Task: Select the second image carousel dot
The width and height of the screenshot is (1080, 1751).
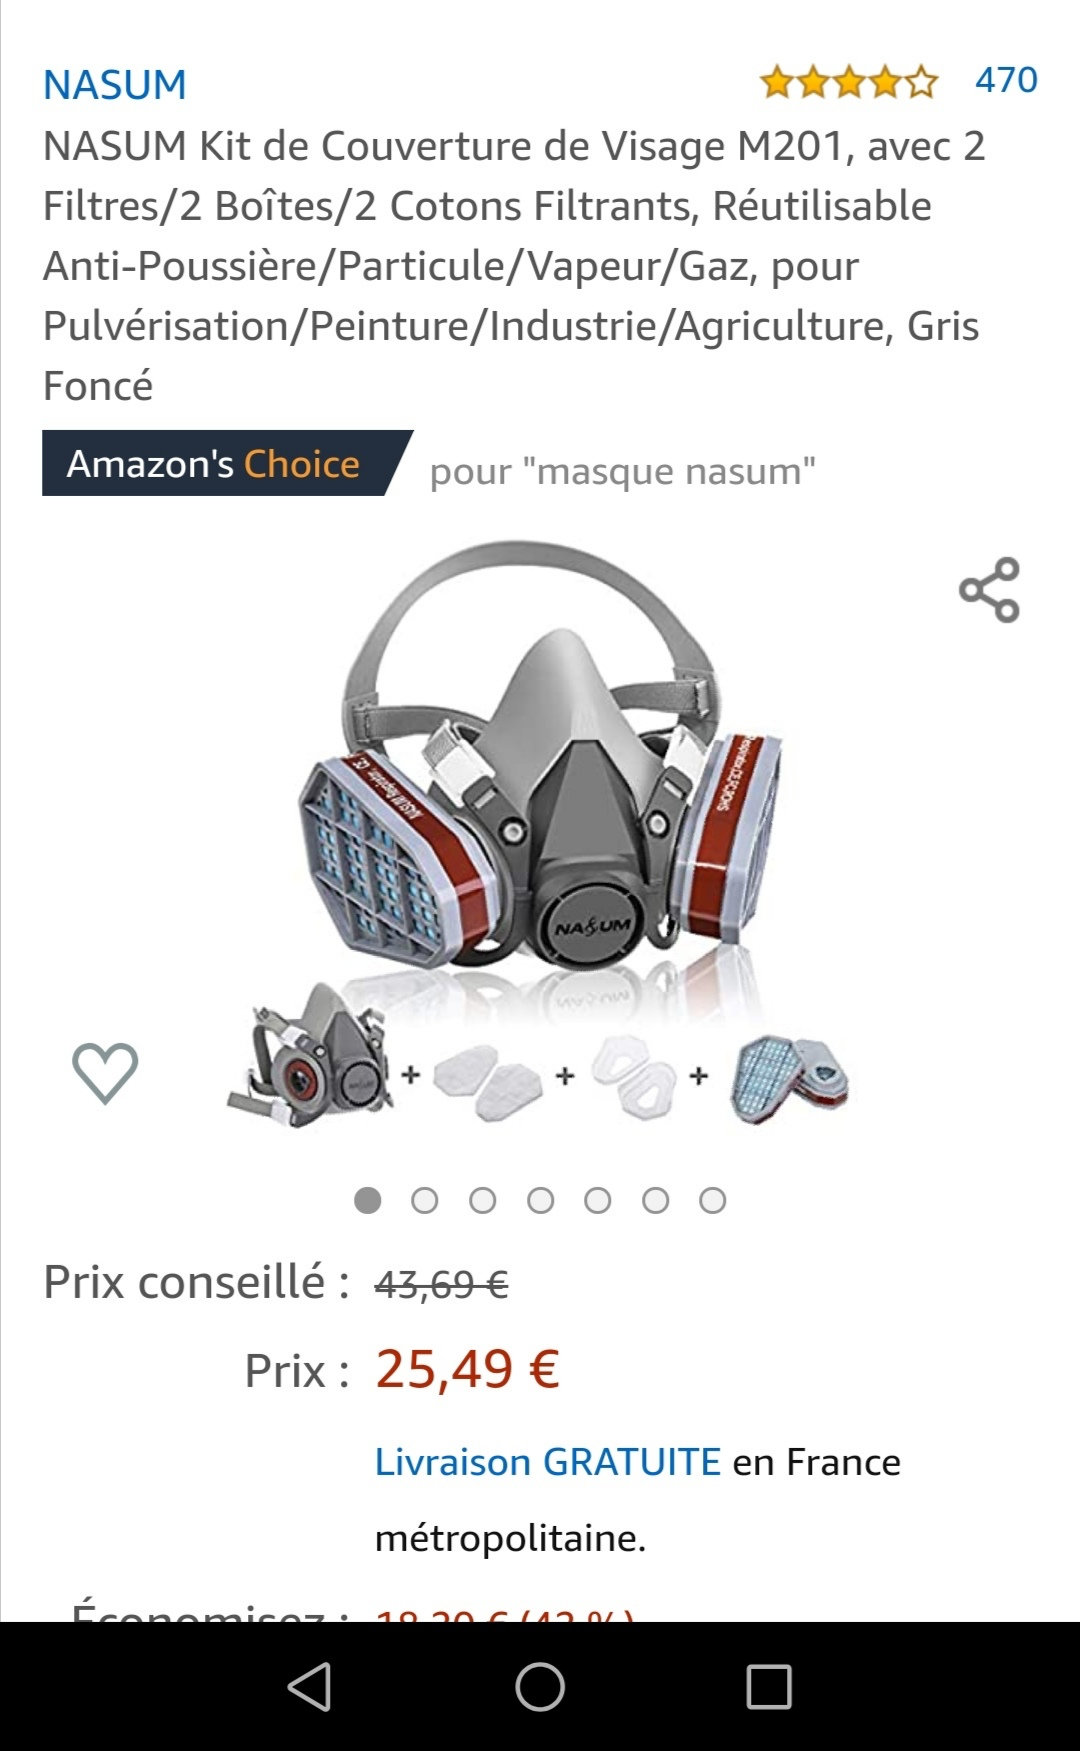Action: 425,1200
